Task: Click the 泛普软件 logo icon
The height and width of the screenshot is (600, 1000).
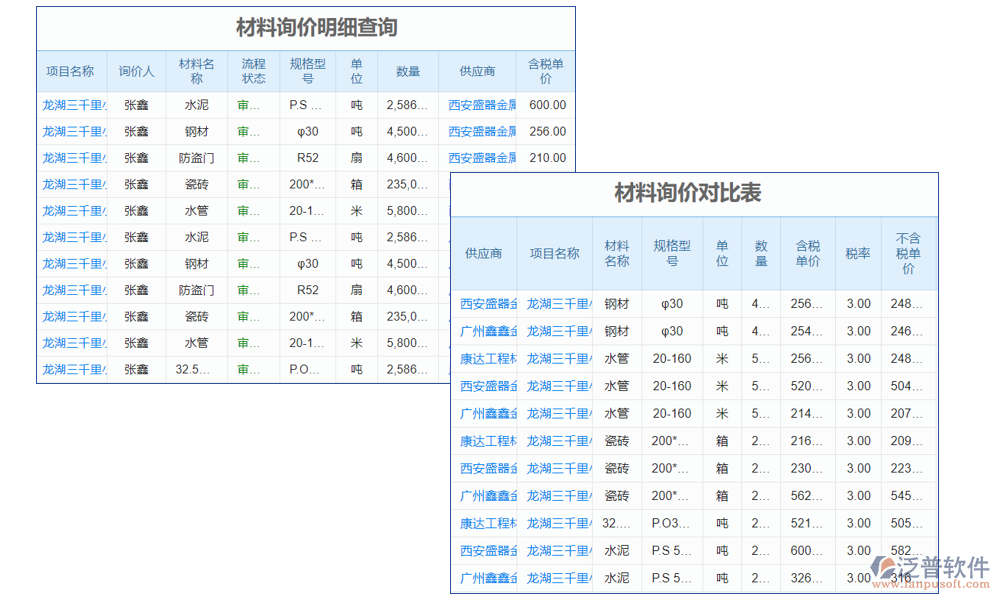Action: click(x=885, y=567)
